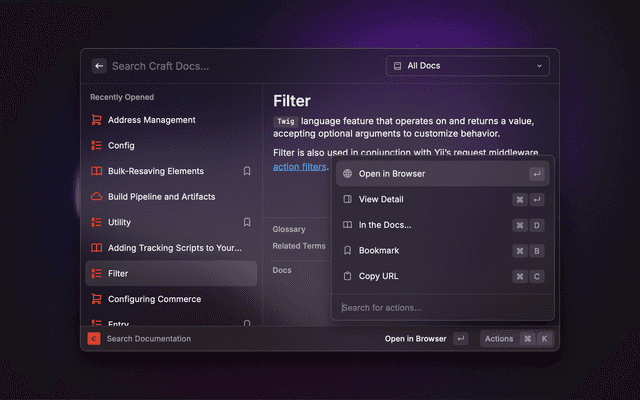Click the In the Docs book icon
This screenshot has height=400, width=640.
coord(348,225)
